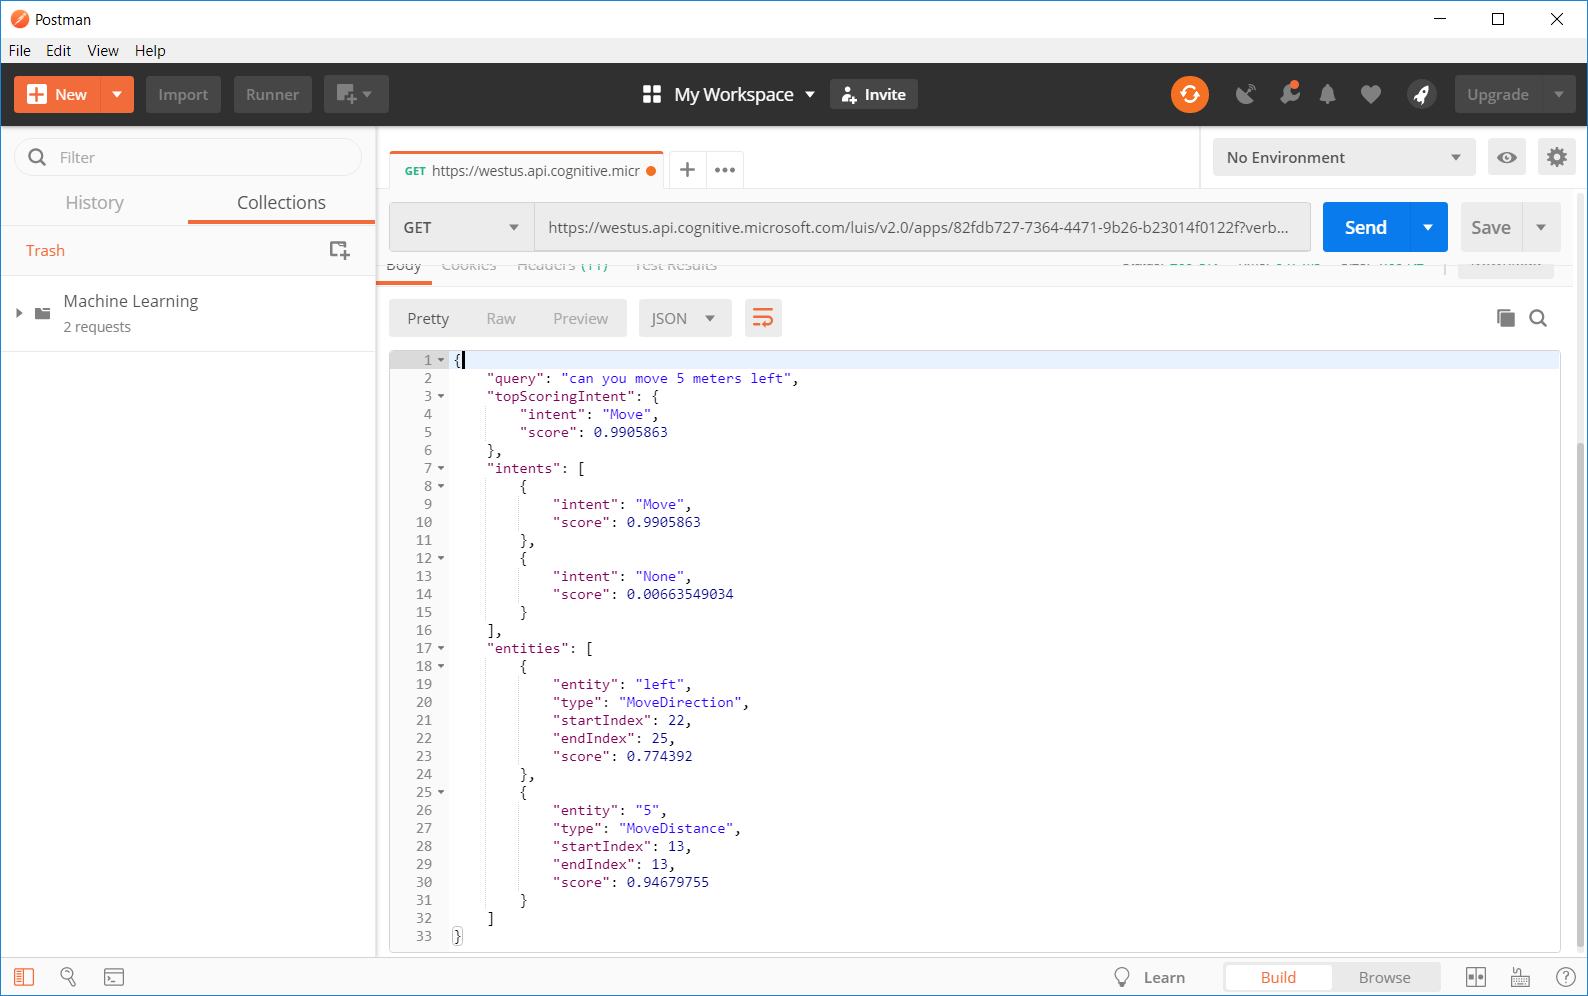Open the JSON format dropdown
This screenshot has height=996, width=1588.
tap(685, 318)
